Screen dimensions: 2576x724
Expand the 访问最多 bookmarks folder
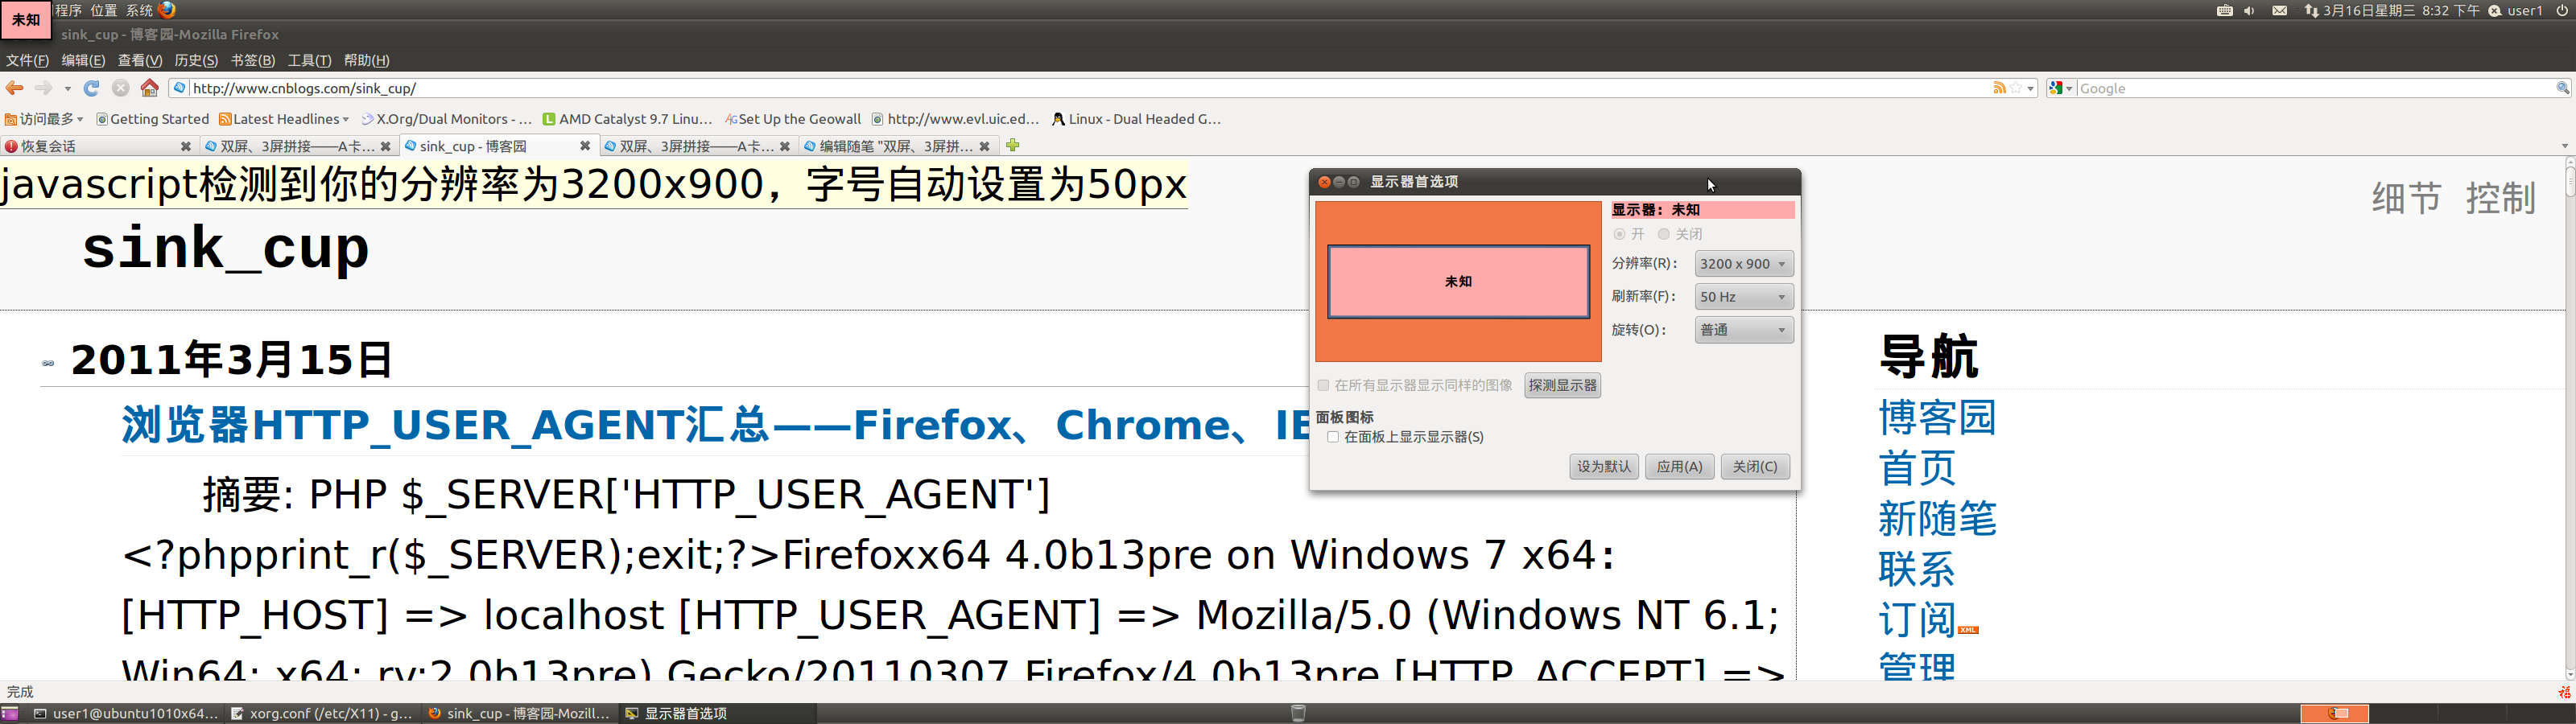point(44,119)
